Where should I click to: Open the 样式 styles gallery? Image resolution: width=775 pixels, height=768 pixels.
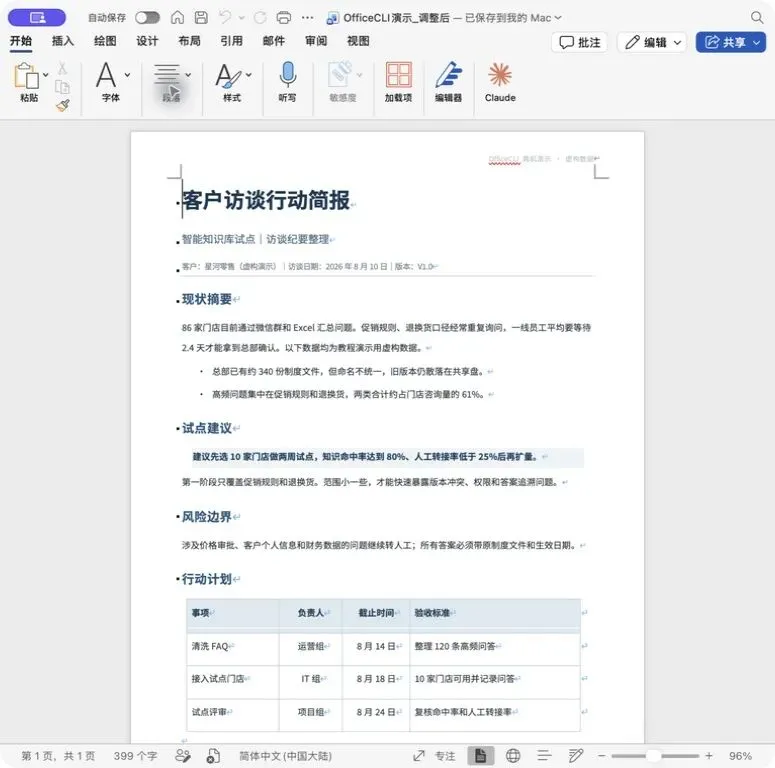228,82
